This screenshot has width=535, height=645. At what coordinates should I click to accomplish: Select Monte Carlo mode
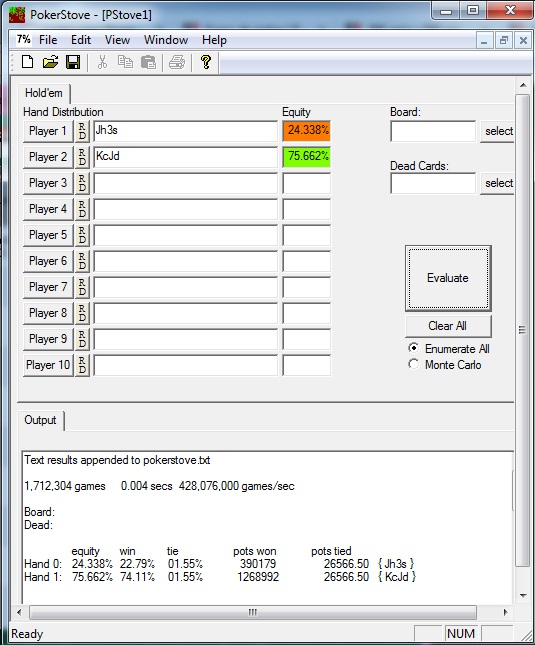445,364
